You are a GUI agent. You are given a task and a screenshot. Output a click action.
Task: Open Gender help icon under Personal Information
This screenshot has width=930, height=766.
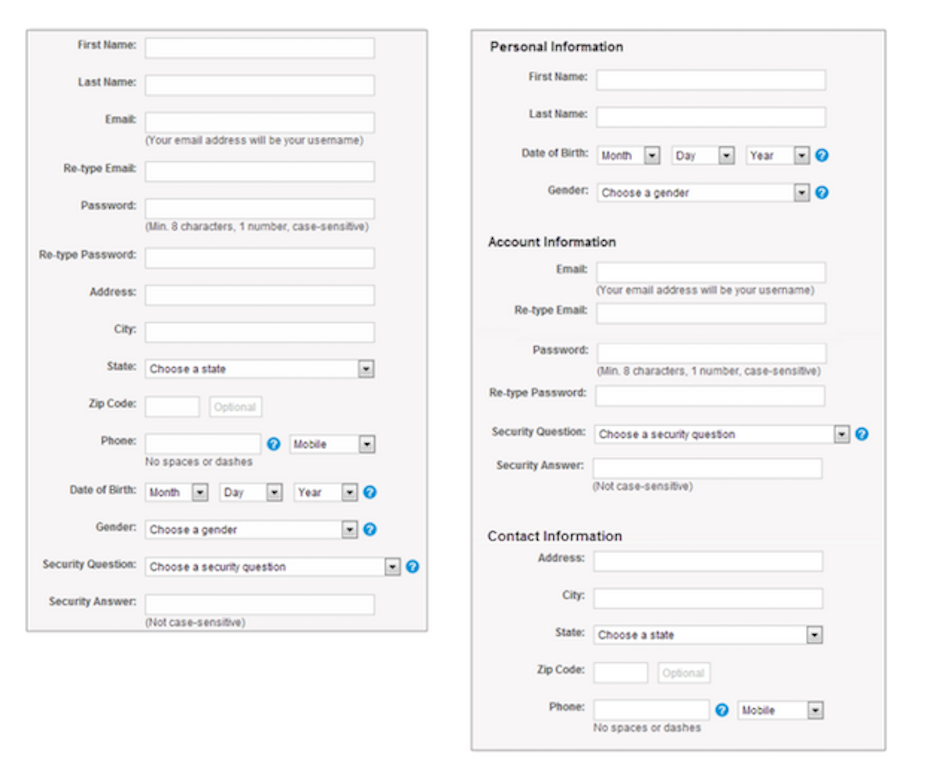point(822,192)
